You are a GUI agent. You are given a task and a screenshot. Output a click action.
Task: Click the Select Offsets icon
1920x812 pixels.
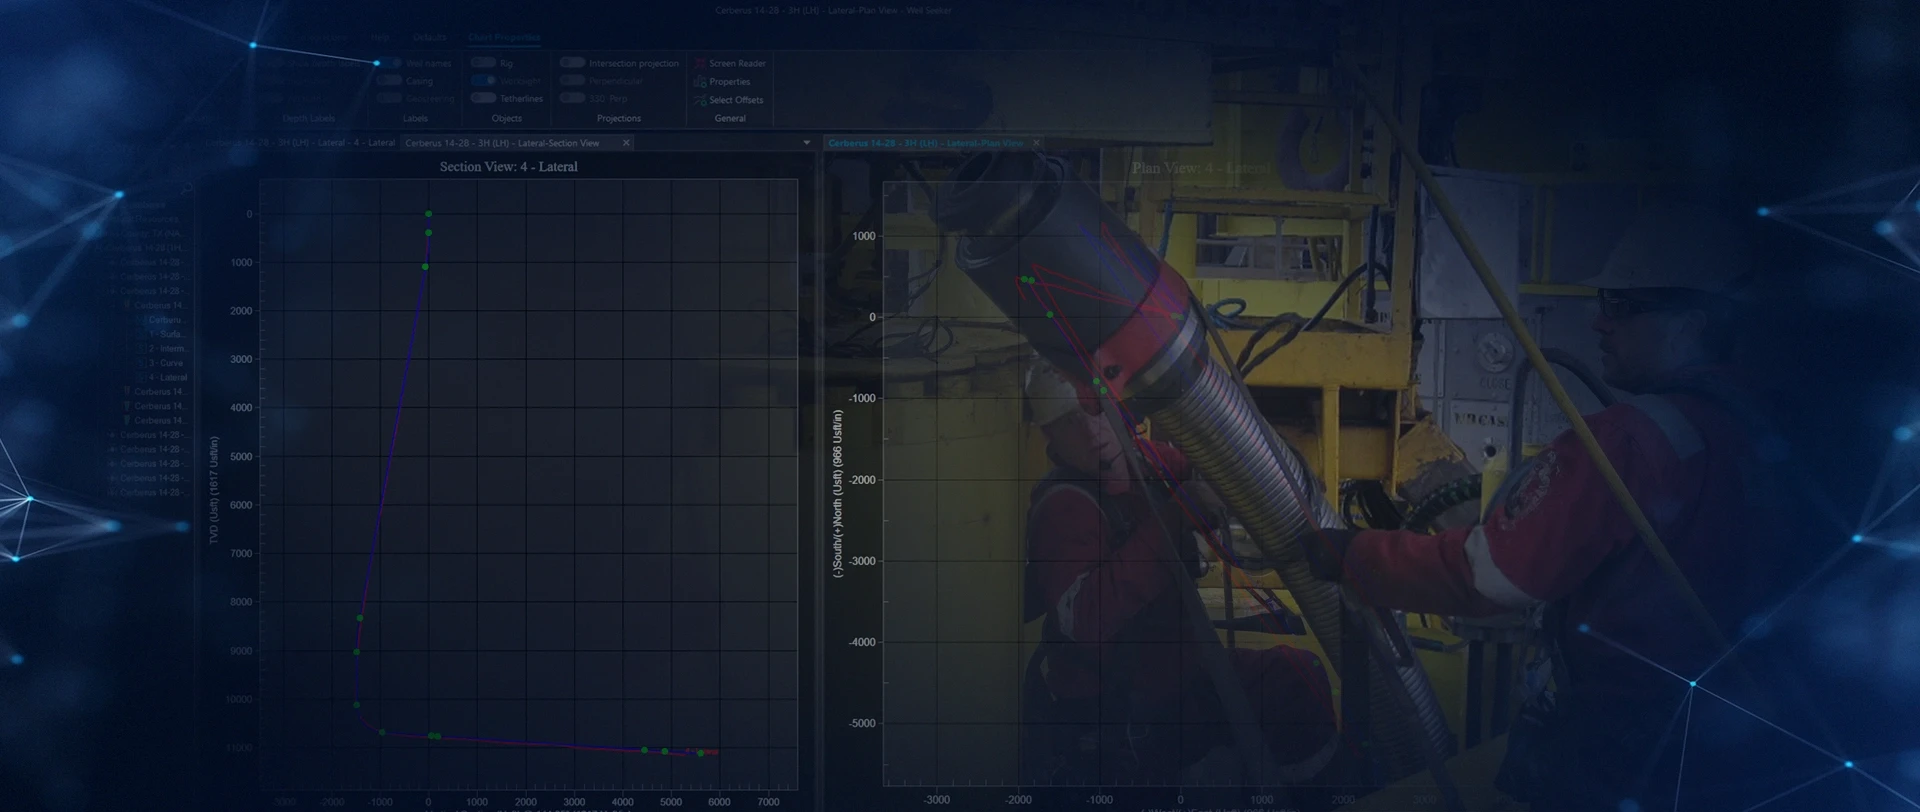[700, 100]
